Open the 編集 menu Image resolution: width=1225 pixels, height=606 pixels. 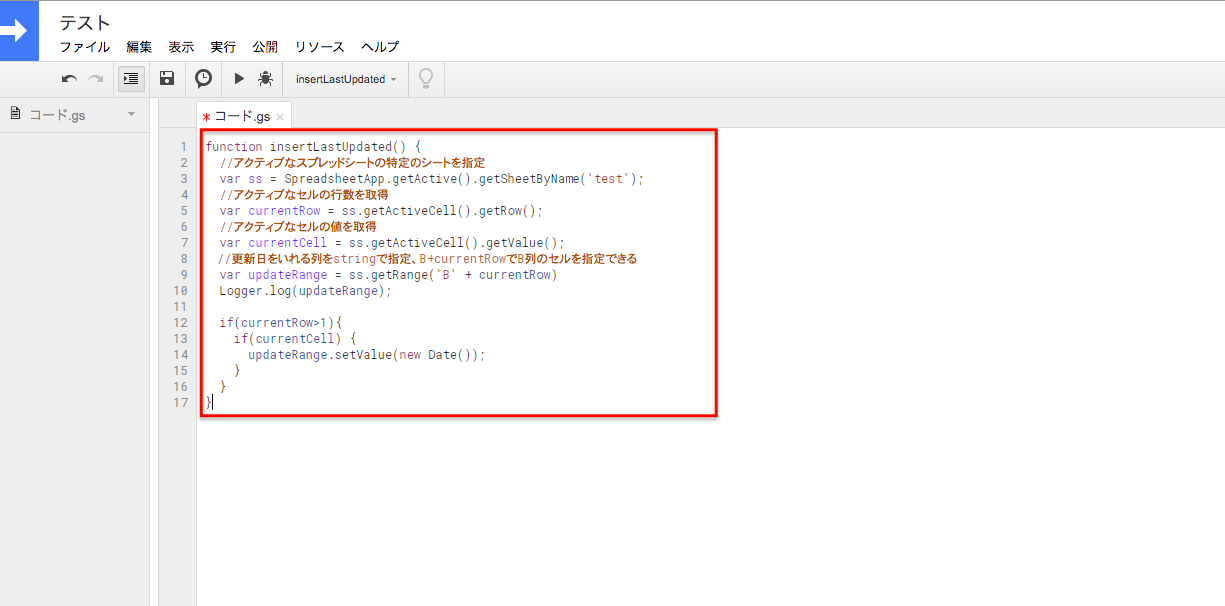pyautogui.click(x=139, y=47)
